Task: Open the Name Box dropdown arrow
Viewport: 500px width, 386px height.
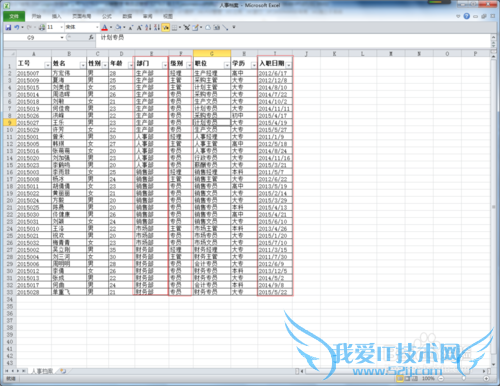Action: tap(62, 38)
